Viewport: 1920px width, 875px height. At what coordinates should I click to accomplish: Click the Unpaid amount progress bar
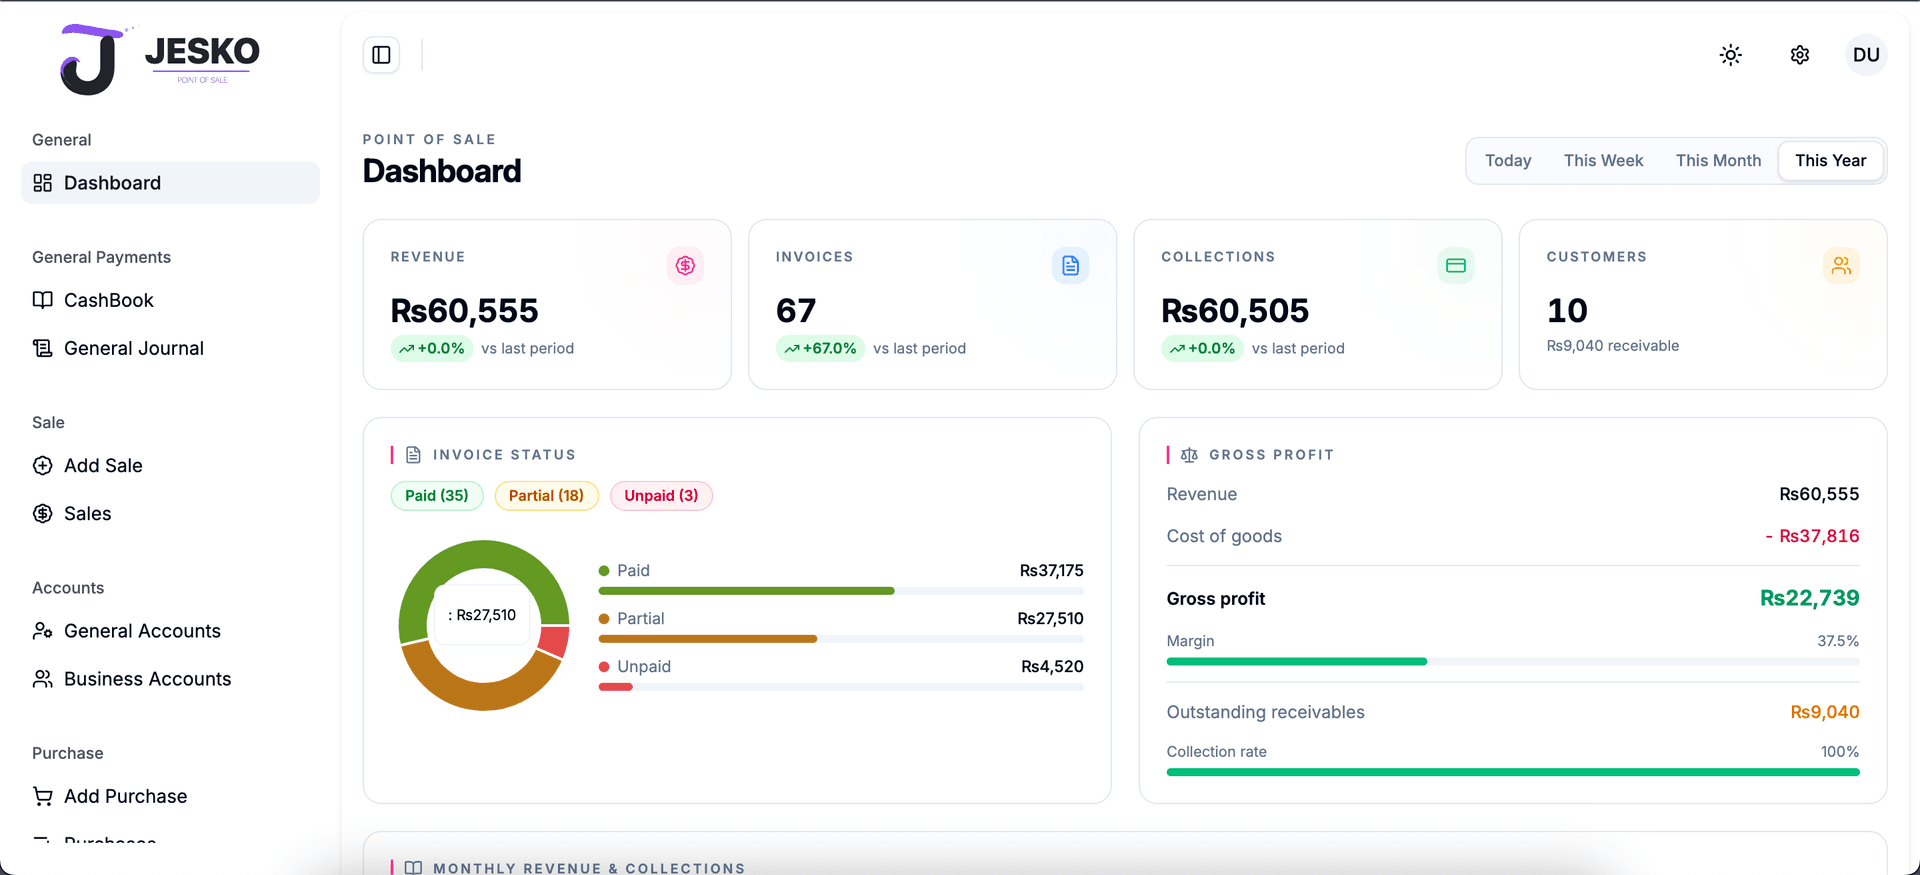(841, 687)
